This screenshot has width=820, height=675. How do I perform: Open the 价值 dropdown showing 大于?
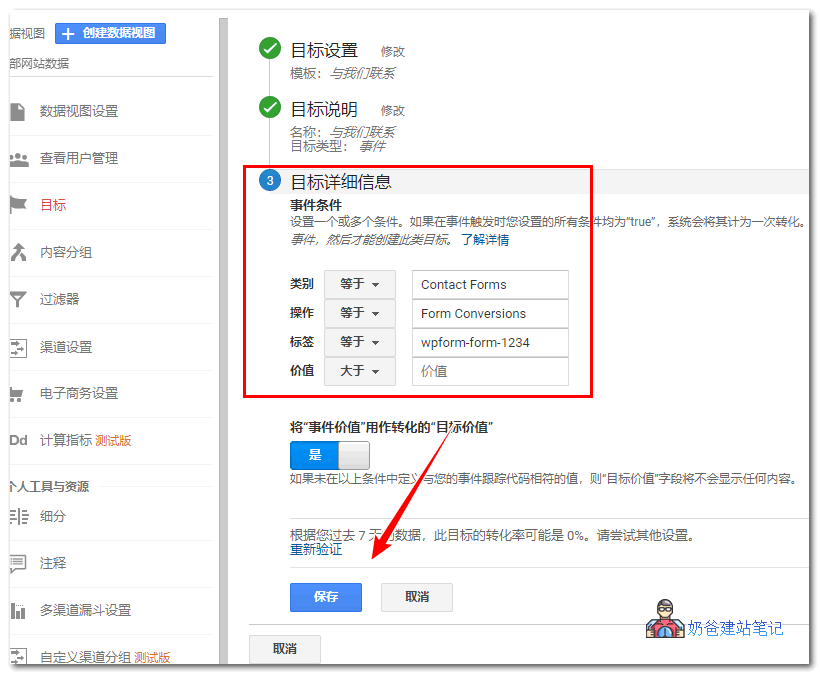[359, 371]
